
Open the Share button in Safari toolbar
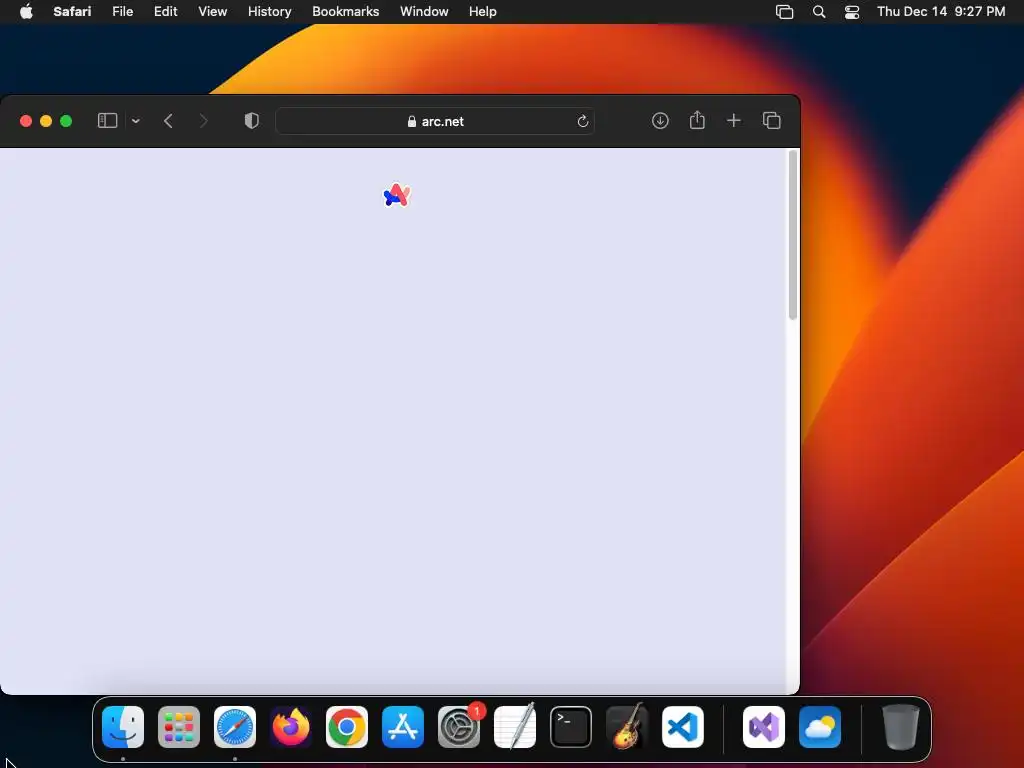(x=697, y=120)
